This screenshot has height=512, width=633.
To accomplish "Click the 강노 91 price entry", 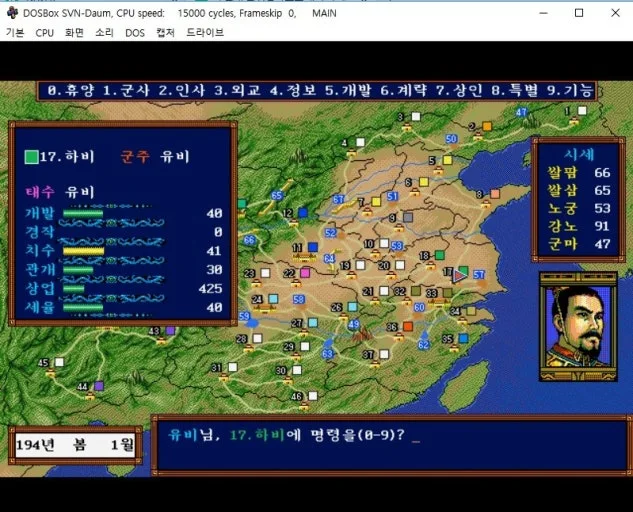I will point(579,226).
